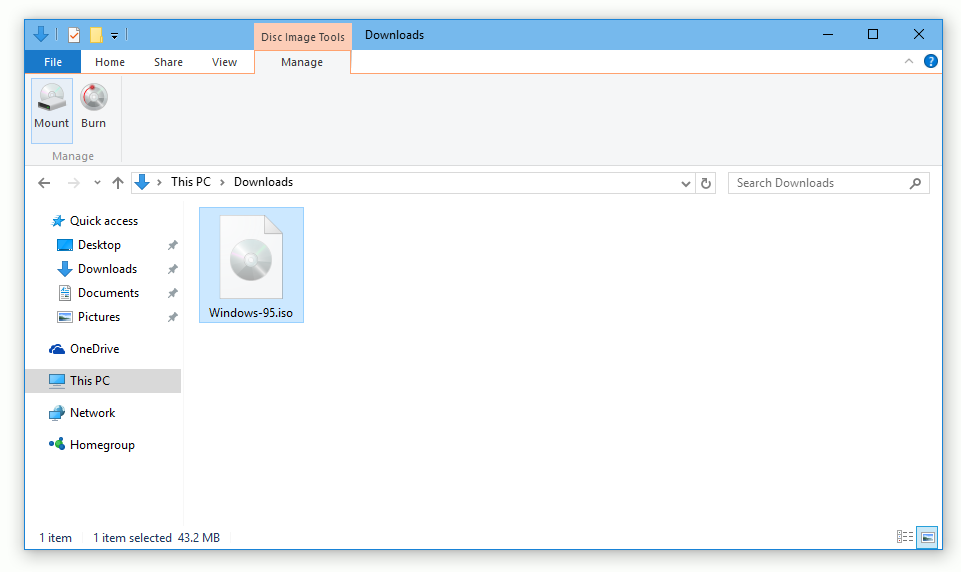Minimize the Downloads window
961x572 pixels.
point(827,34)
